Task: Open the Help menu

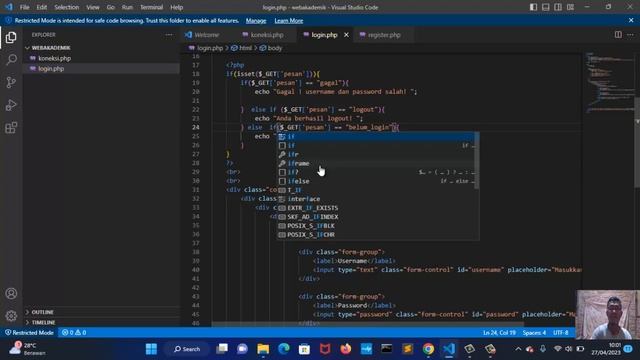Action: [176, 7]
